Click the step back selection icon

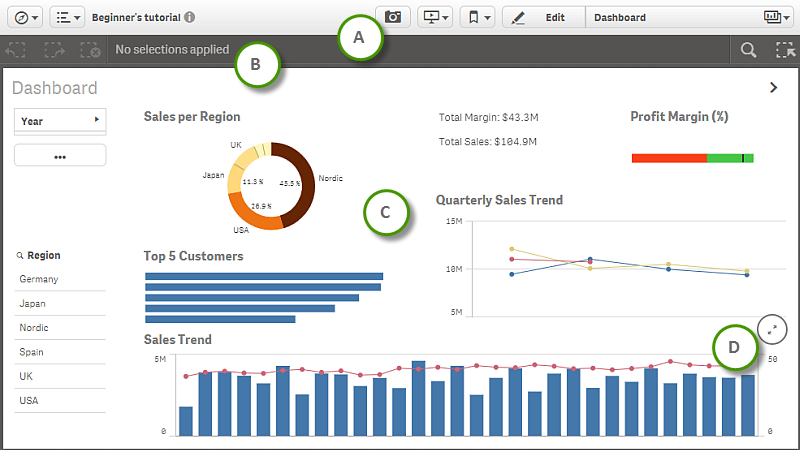[17, 49]
